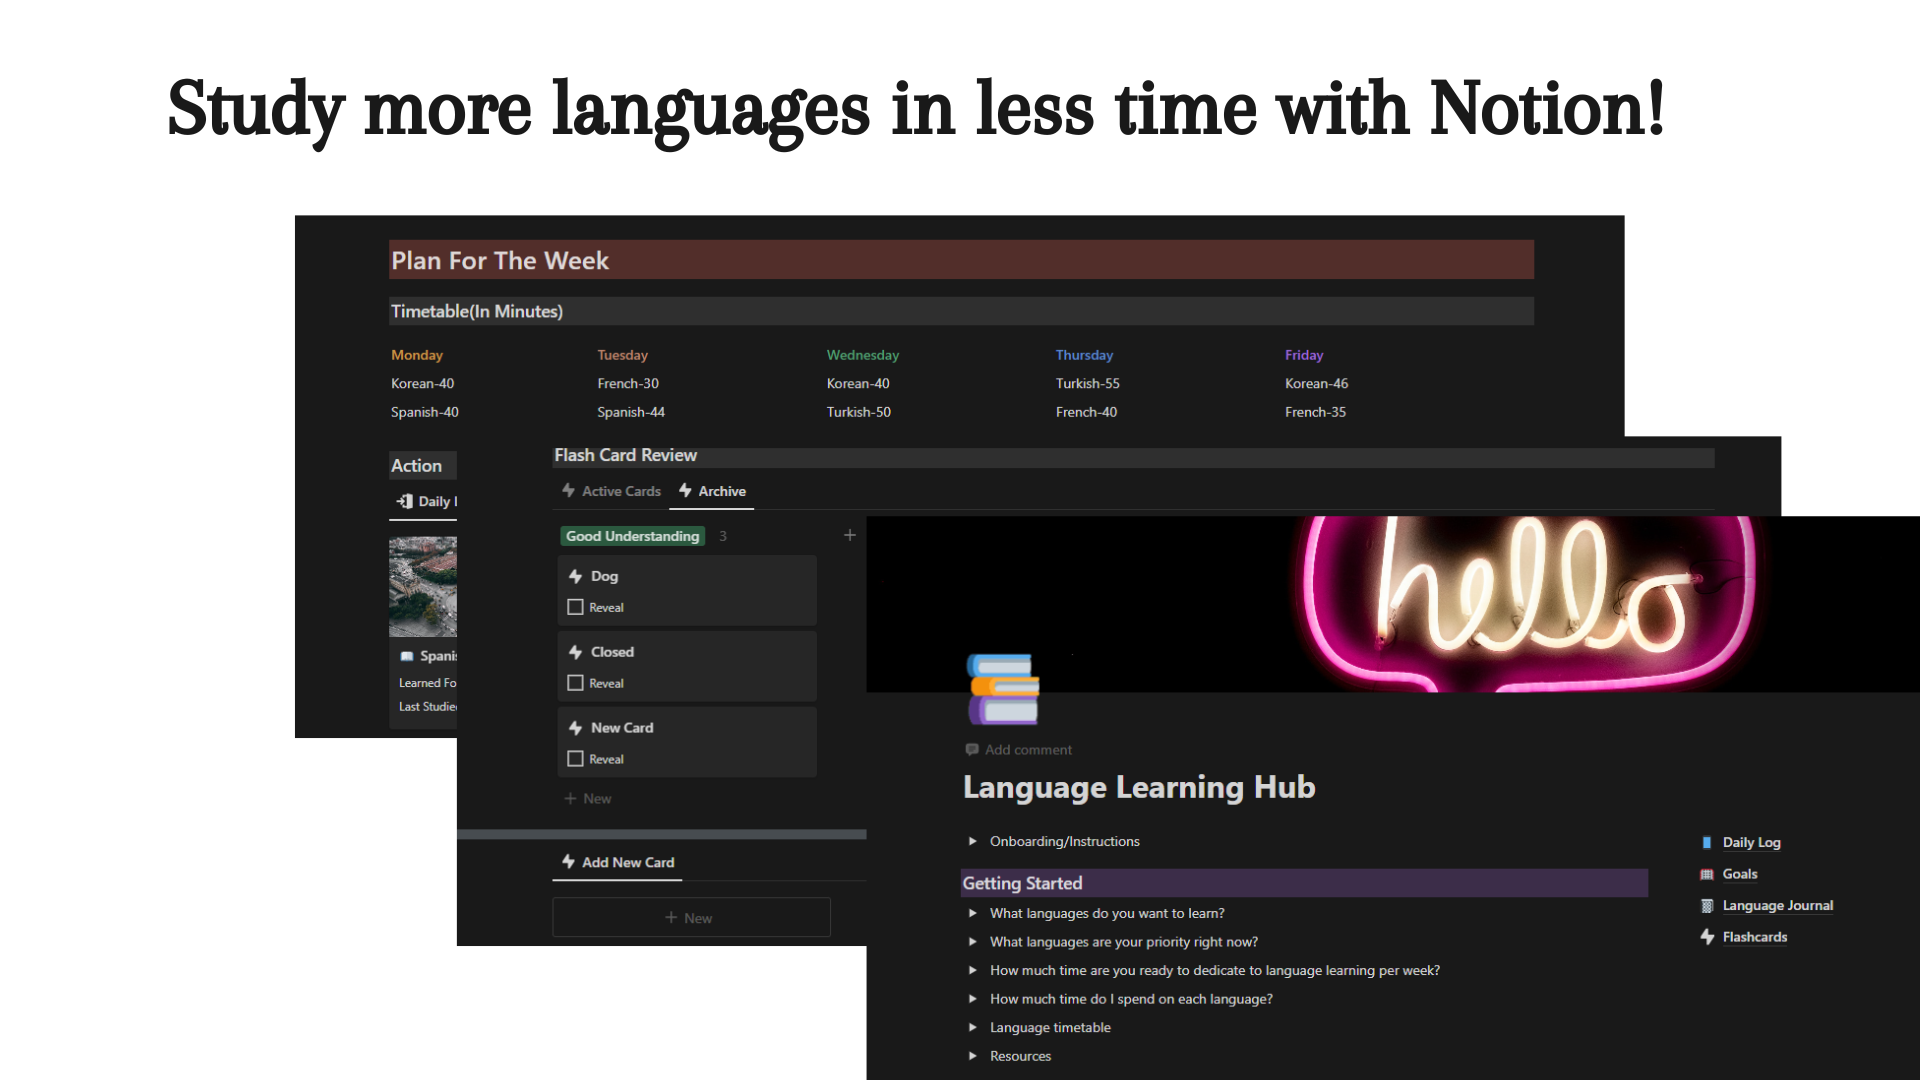The image size is (1920, 1080).
Task: Expand 'What languages are your priority right now?'
Action: click(x=973, y=942)
